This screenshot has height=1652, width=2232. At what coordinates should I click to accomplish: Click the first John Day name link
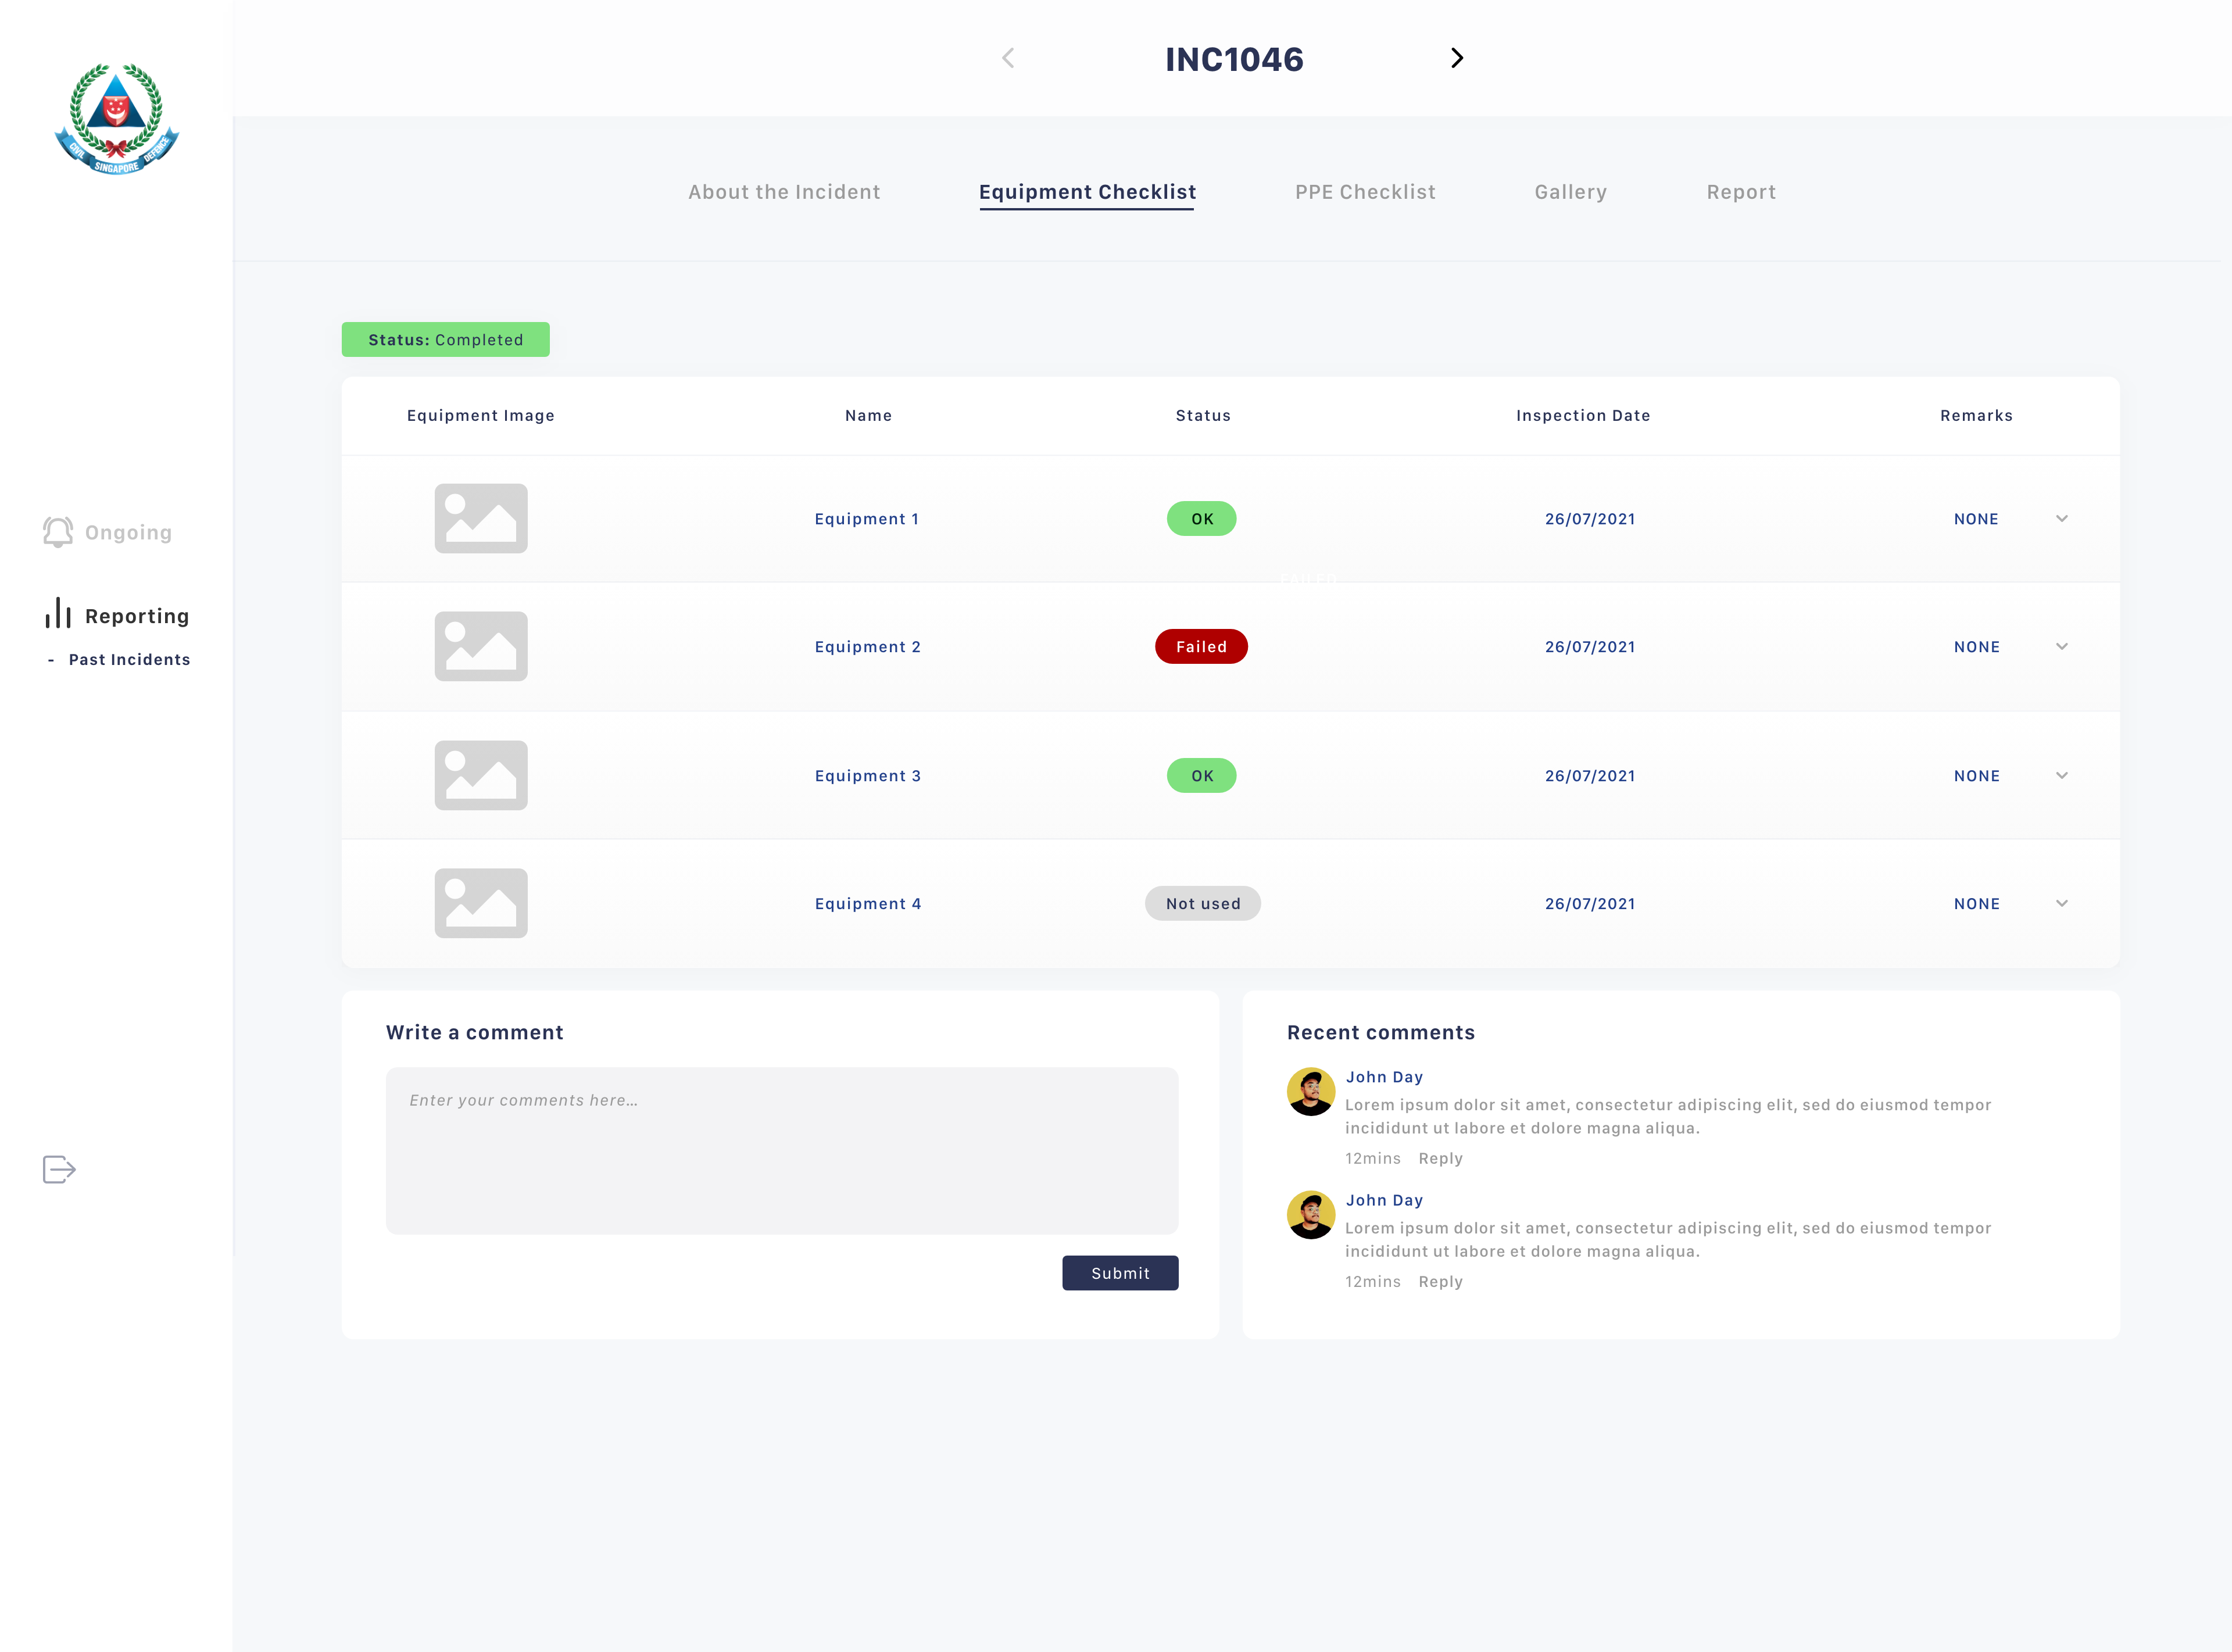(1384, 1077)
